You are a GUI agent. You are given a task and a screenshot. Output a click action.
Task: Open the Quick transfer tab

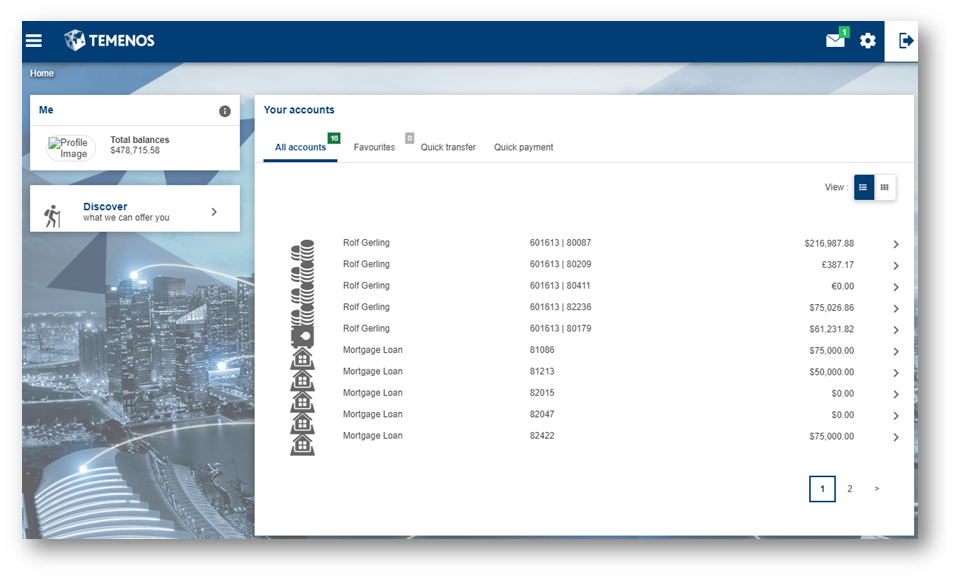448,148
